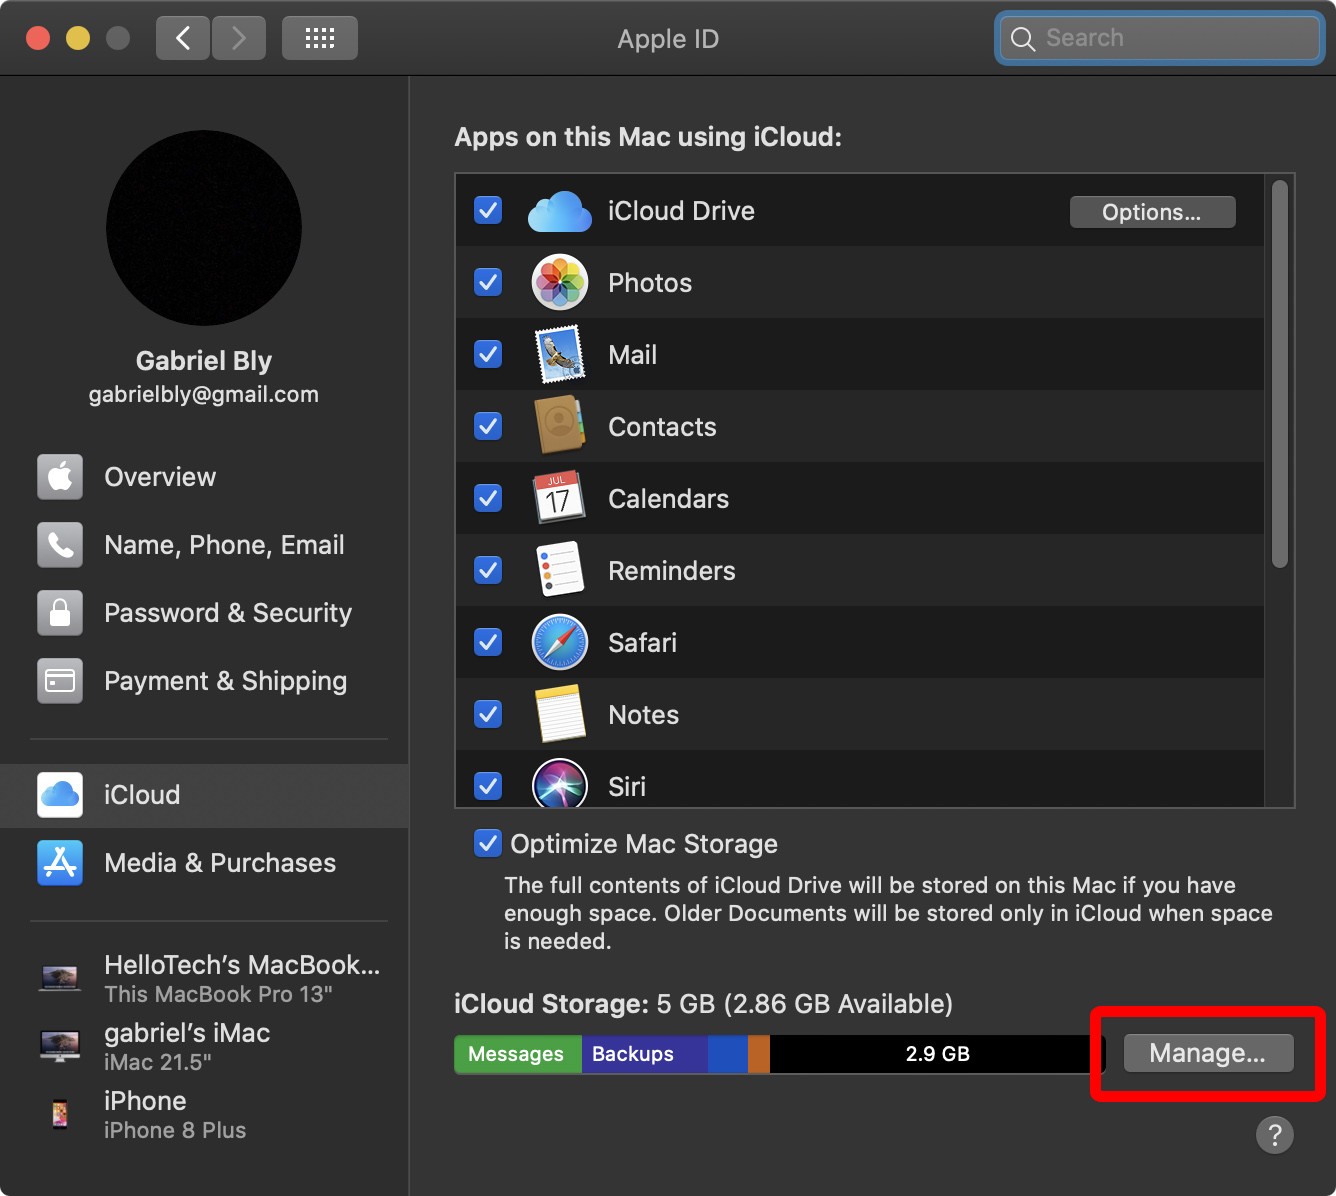Viewport: 1336px width, 1196px height.
Task: Open iCloud Drive Options dialog
Action: (1151, 211)
